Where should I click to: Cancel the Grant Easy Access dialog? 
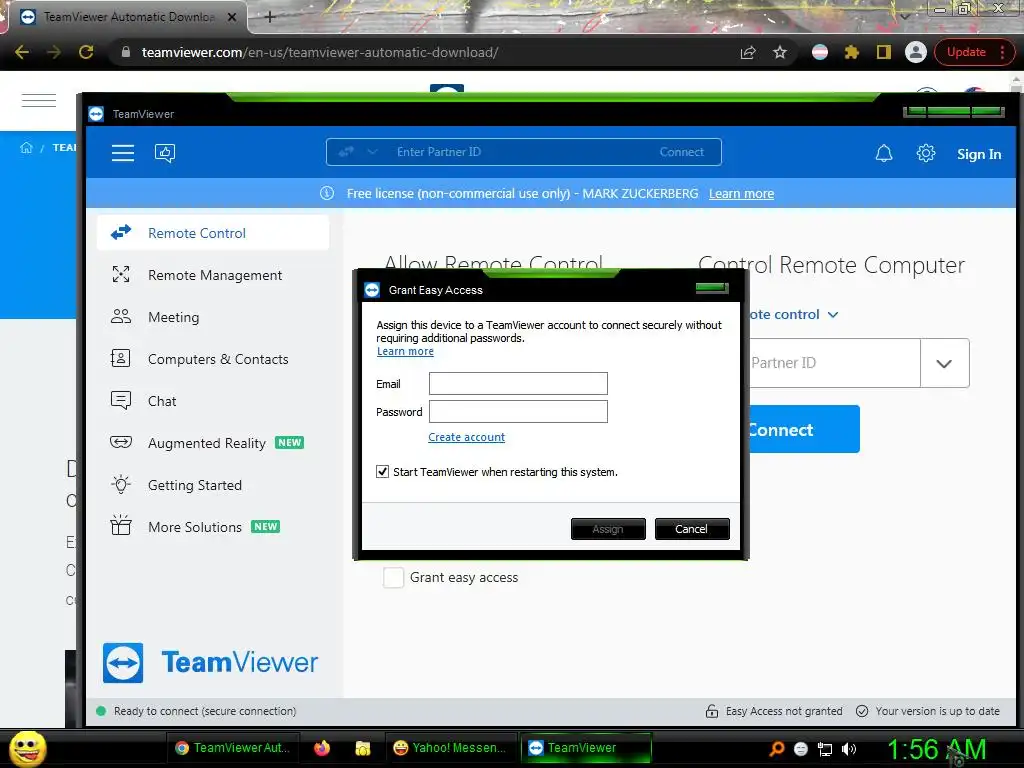[692, 529]
